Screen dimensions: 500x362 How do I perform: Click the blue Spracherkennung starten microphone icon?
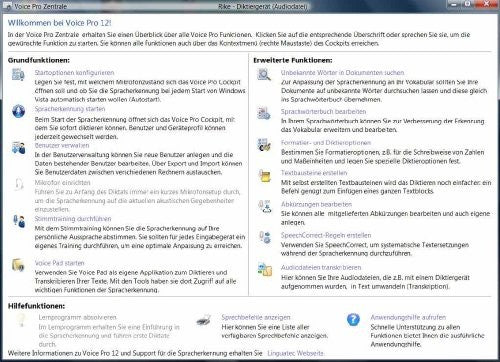19,111
